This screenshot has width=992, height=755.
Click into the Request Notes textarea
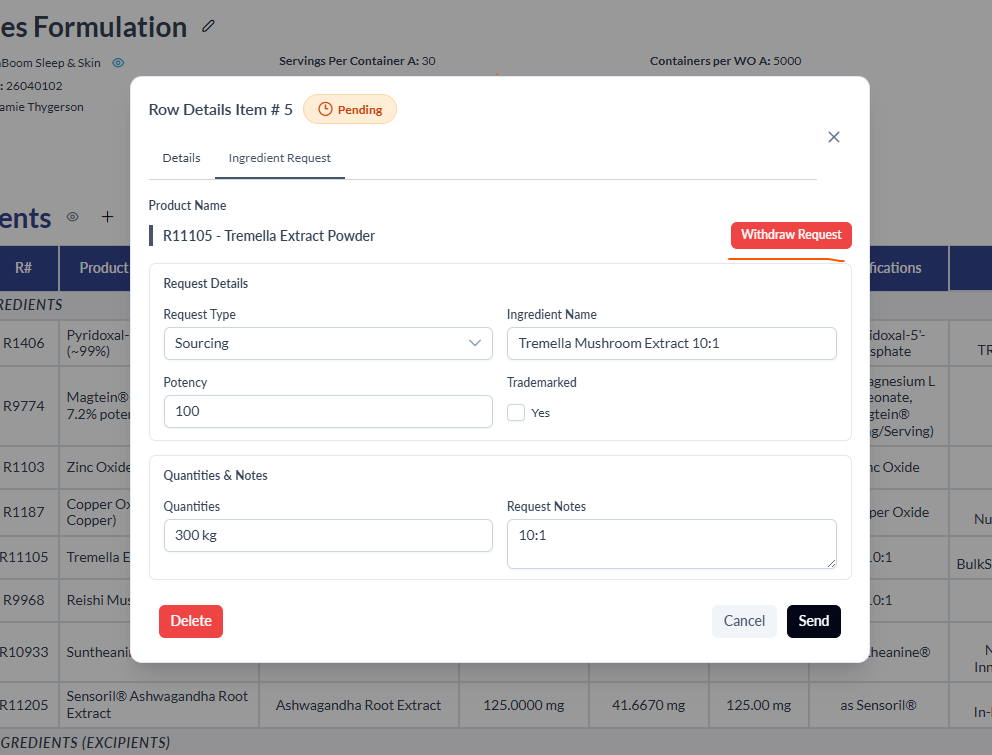[x=672, y=544]
